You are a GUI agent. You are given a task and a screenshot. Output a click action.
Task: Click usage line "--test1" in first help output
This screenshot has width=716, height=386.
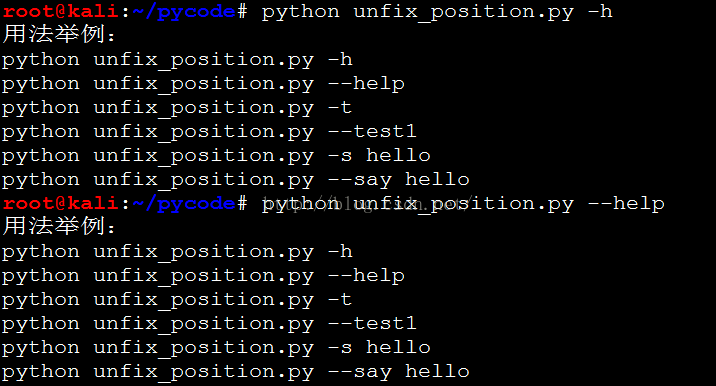210,132
